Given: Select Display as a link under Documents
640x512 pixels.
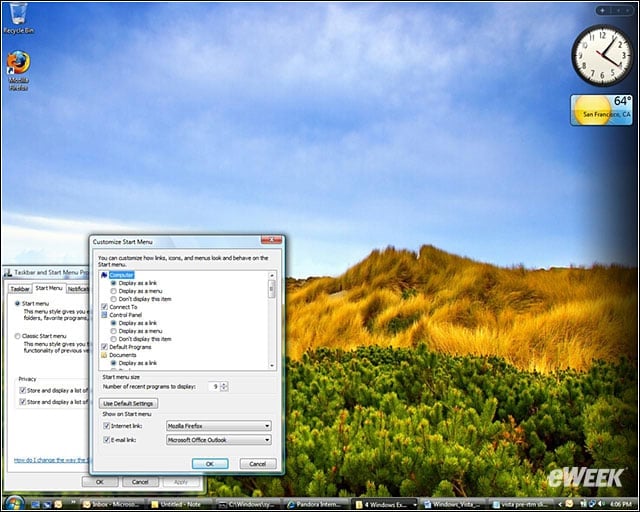Looking at the screenshot, I should 114,363.
